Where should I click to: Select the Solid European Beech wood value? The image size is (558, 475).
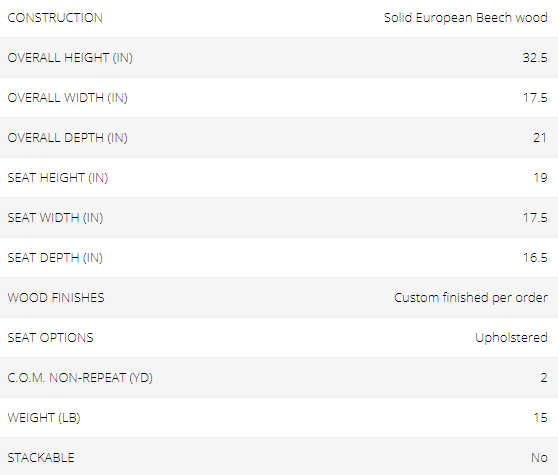[x=465, y=18]
